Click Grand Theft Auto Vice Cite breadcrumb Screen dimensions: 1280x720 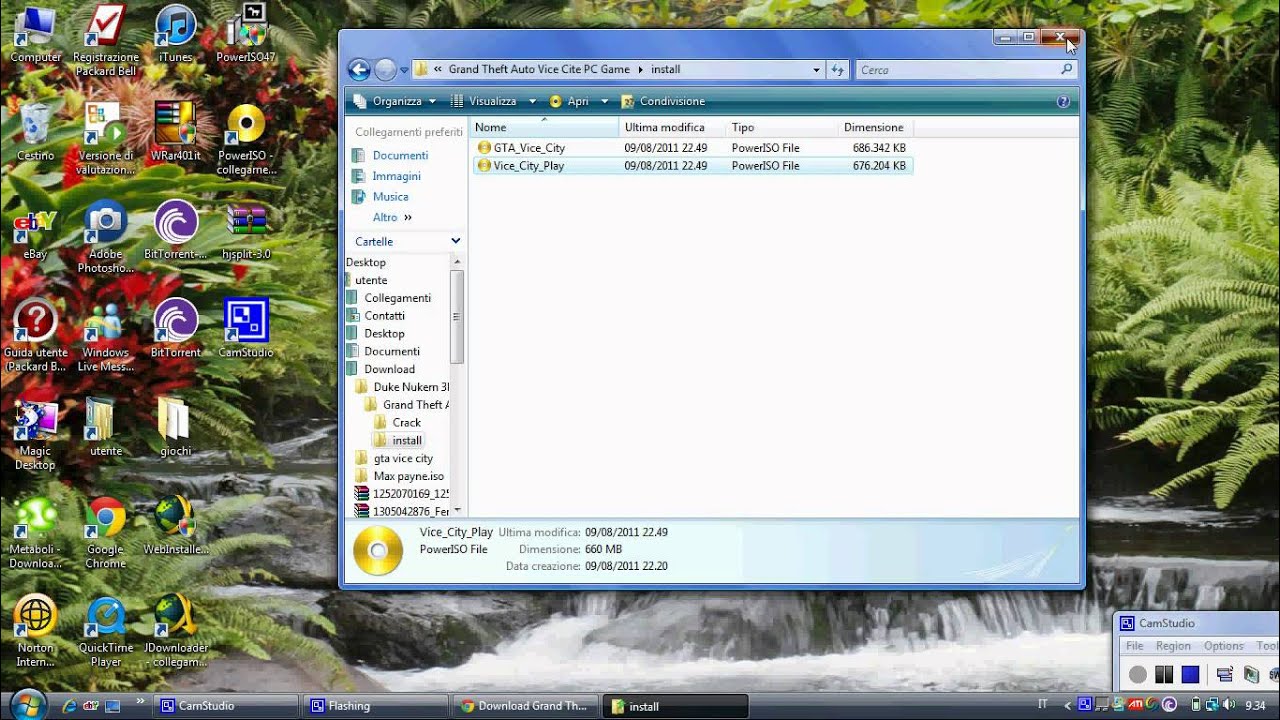539,69
